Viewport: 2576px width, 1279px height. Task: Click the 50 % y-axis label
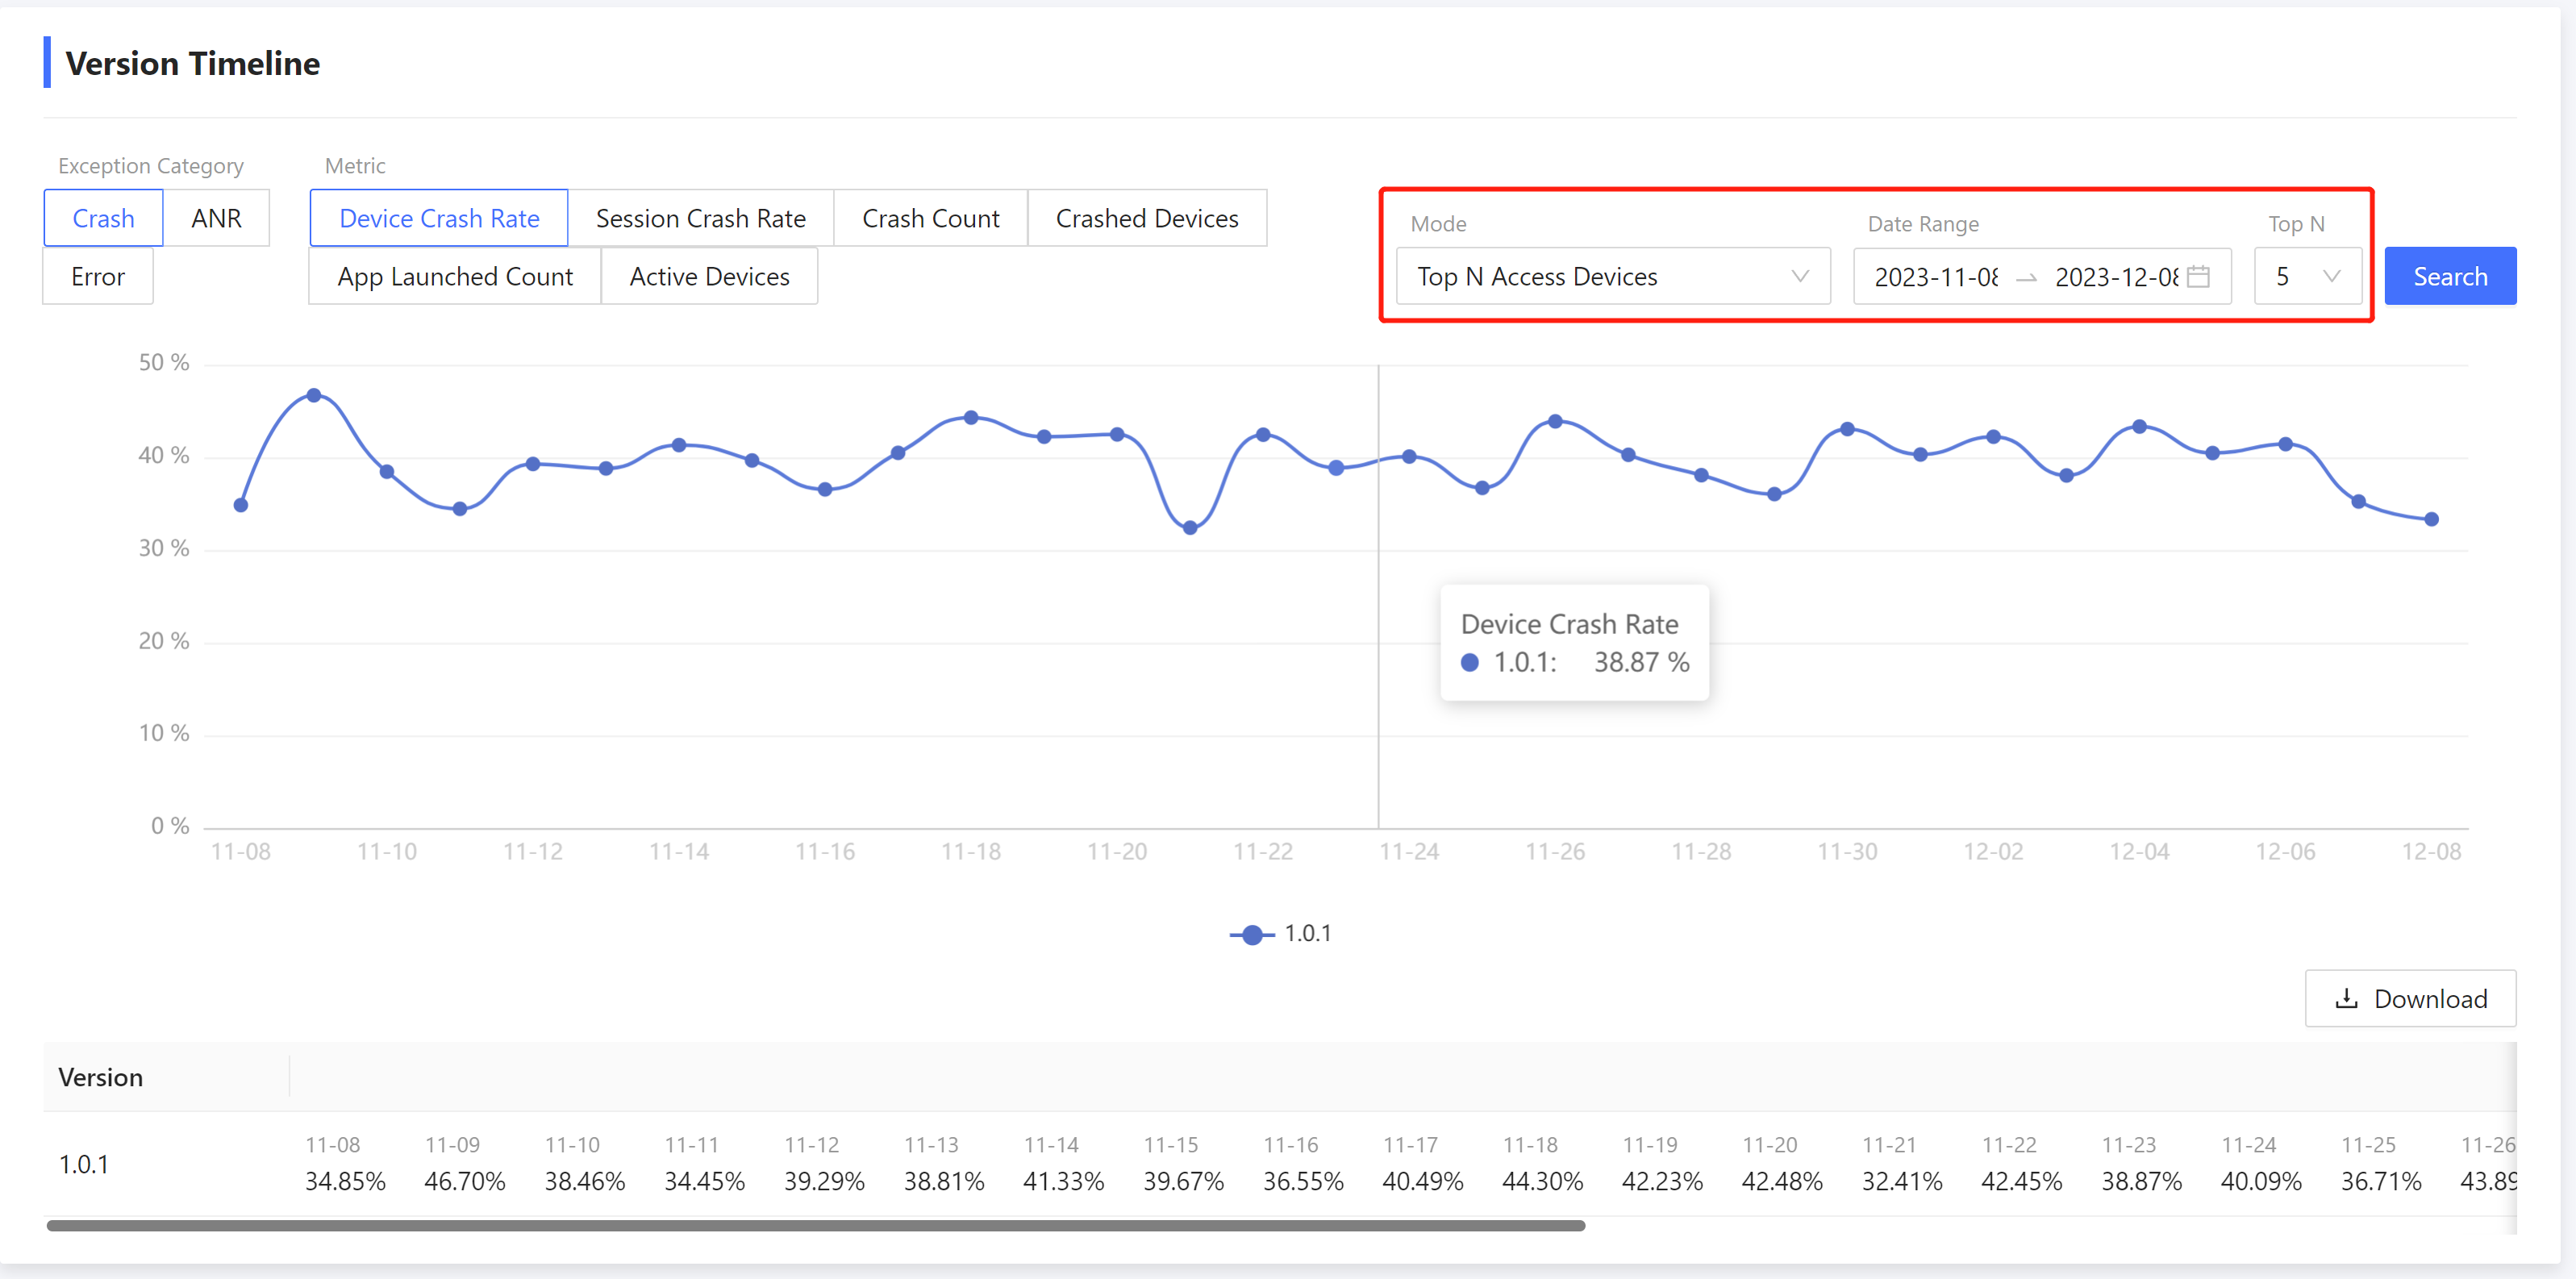(x=164, y=363)
